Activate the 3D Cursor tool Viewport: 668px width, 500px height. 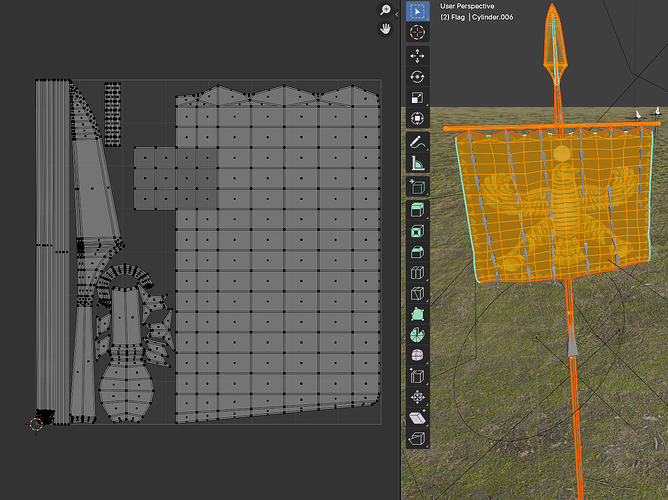(x=418, y=32)
